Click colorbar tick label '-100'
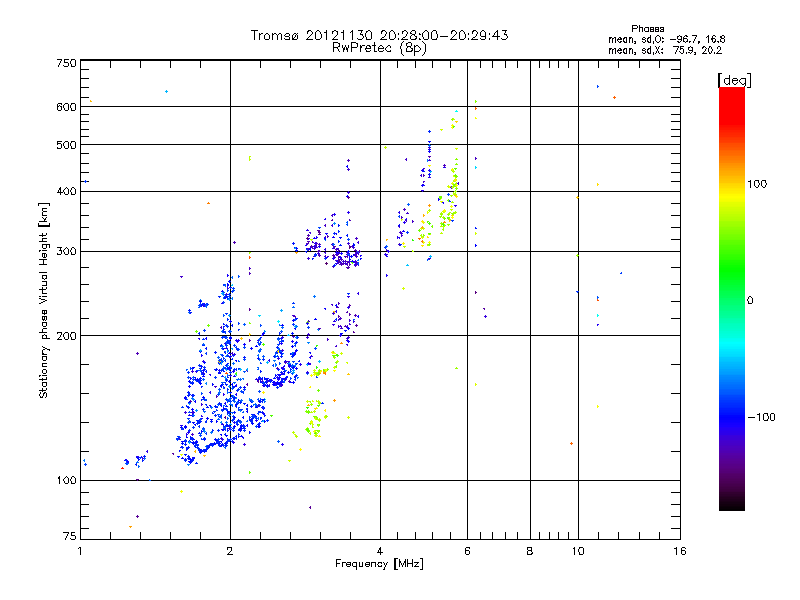This screenshot has height=600, width=800. [762, 417]
